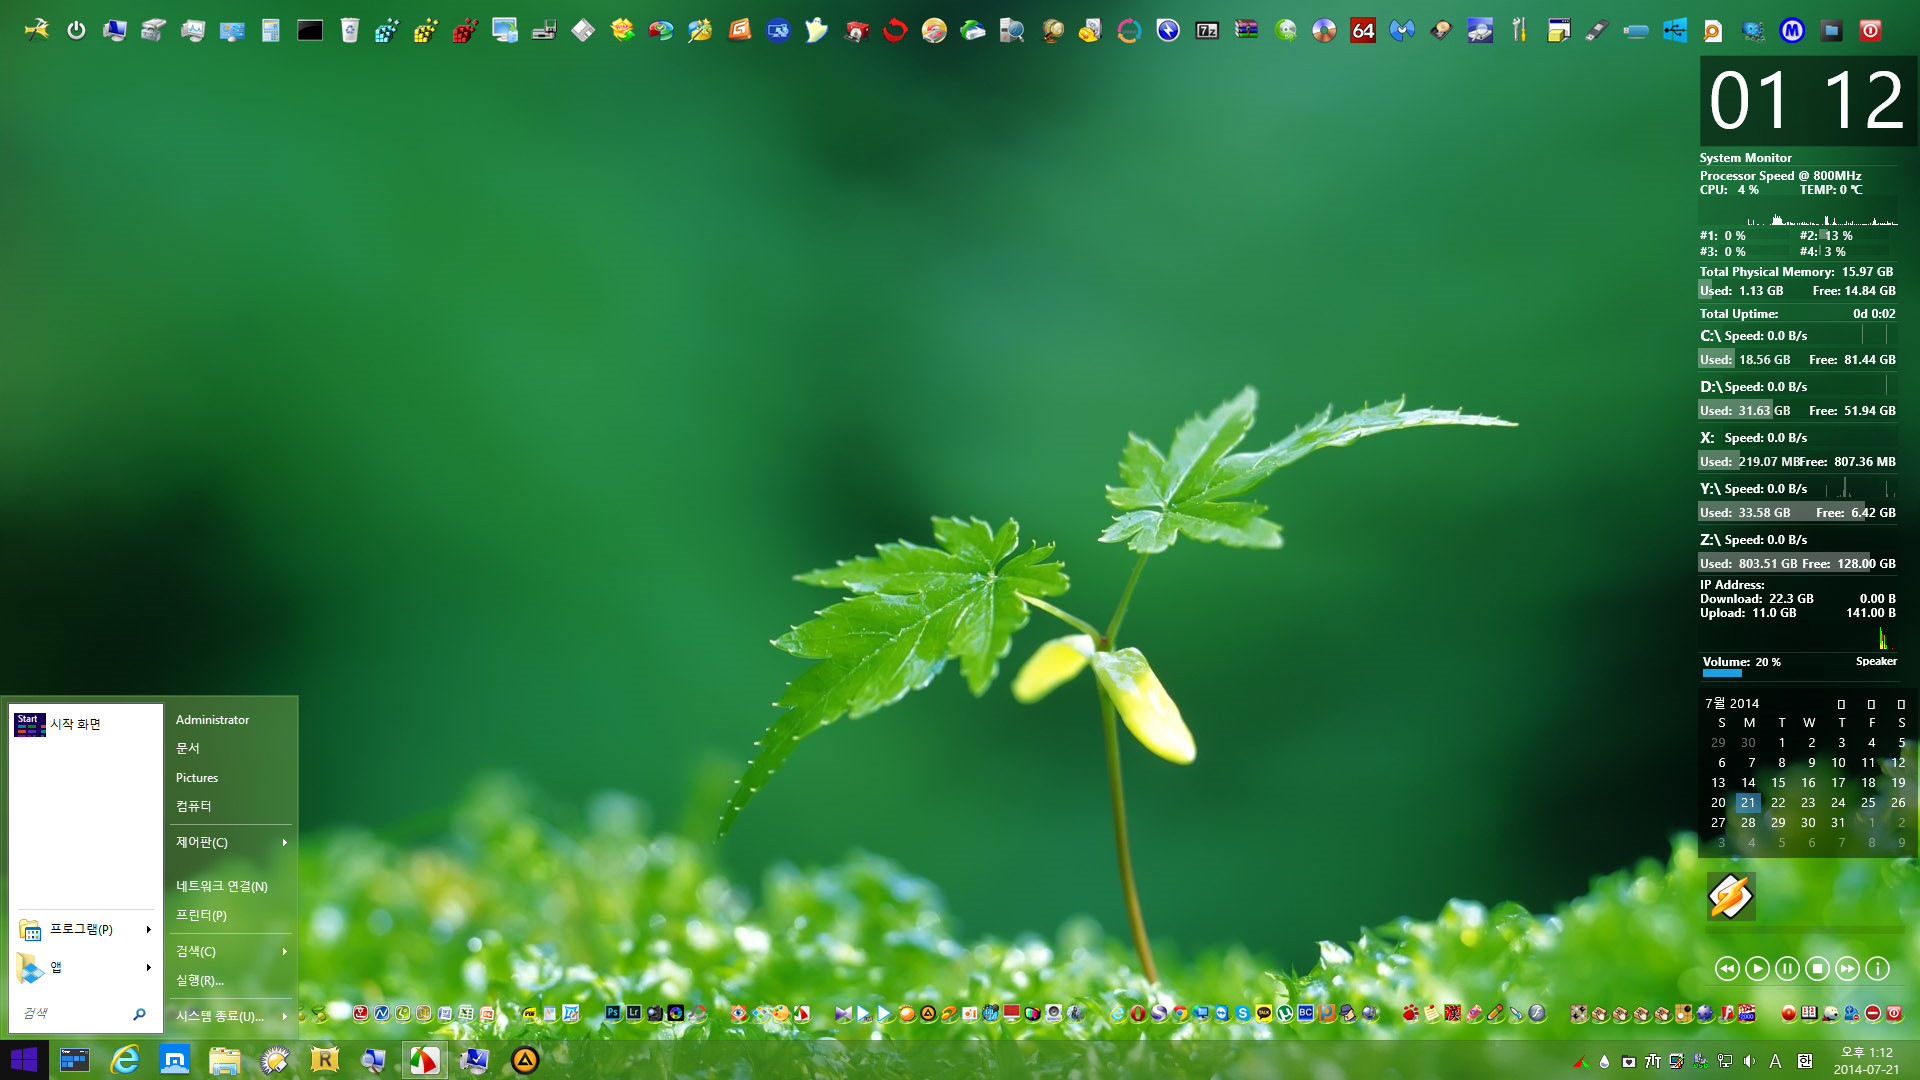1920x1080 pixels.
Task: Open the red registry cubes icon
Action: (465, 30)
